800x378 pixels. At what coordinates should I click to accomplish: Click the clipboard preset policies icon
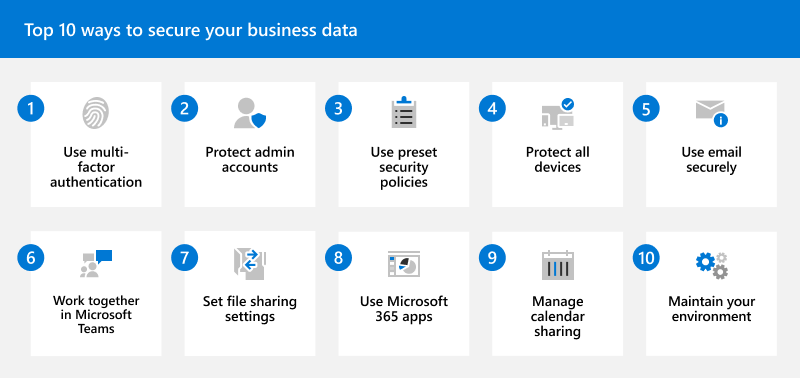click(x=404, y=112)
